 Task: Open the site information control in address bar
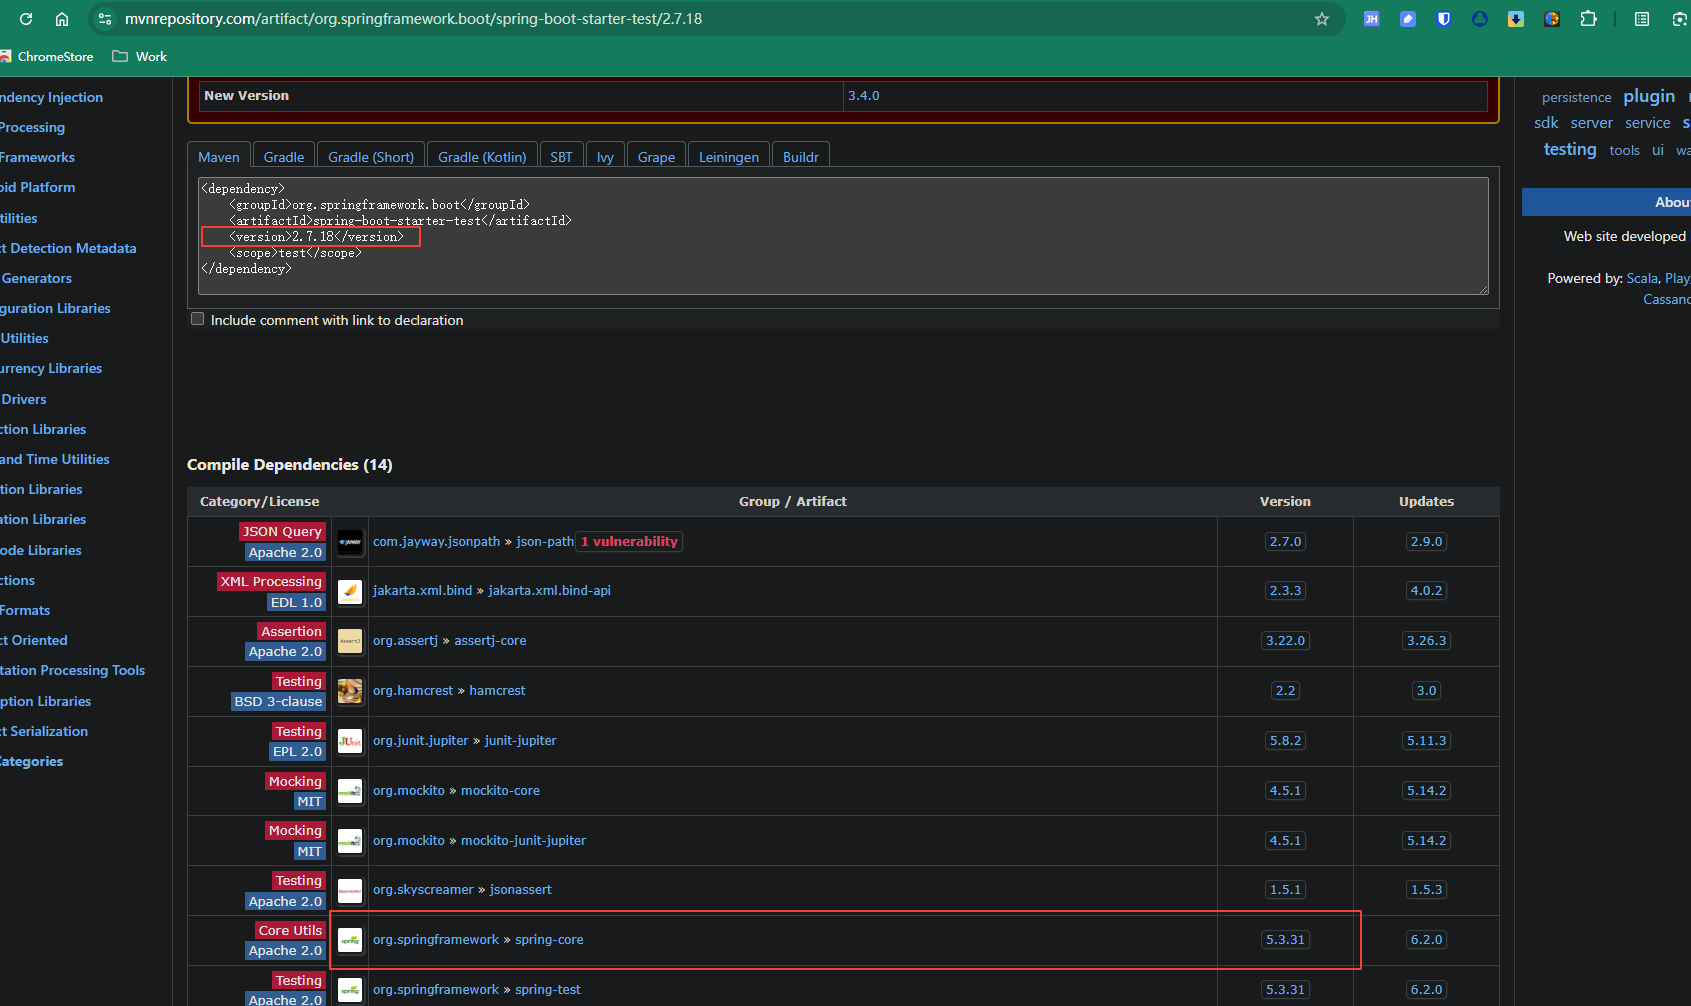point(105,19)
